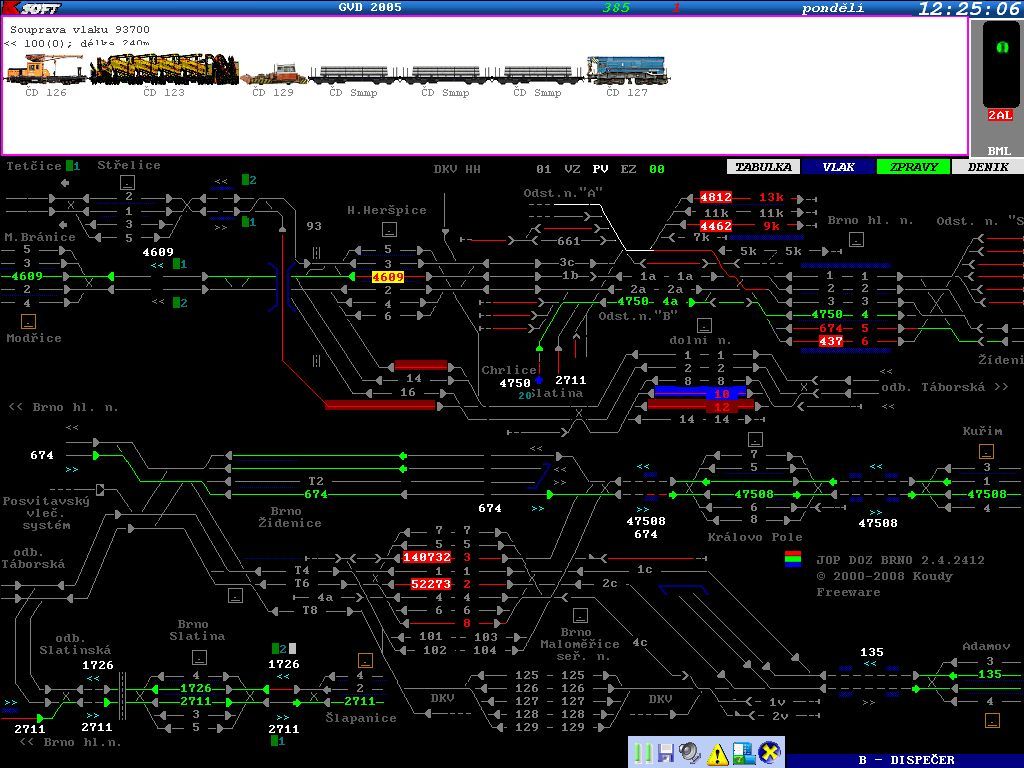Open the dolní n. station box icon
Image resolution: width=1024 pixels, height=768 pixels.
tap(704, 325)
